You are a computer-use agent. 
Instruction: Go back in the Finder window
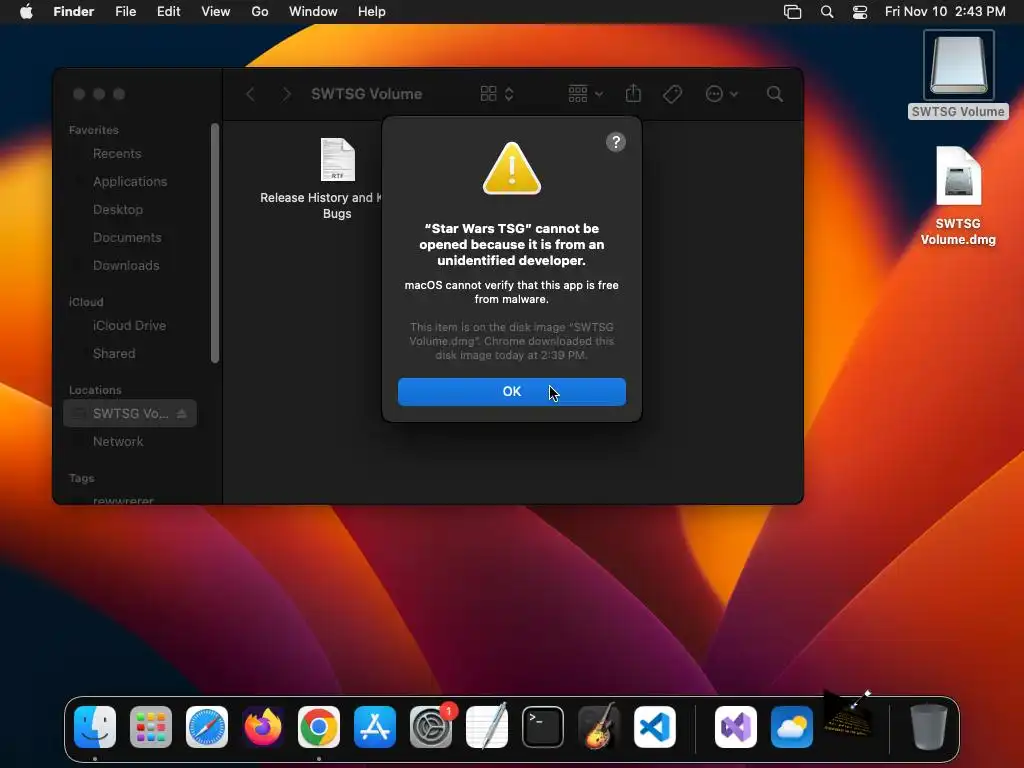click(250, 94)
